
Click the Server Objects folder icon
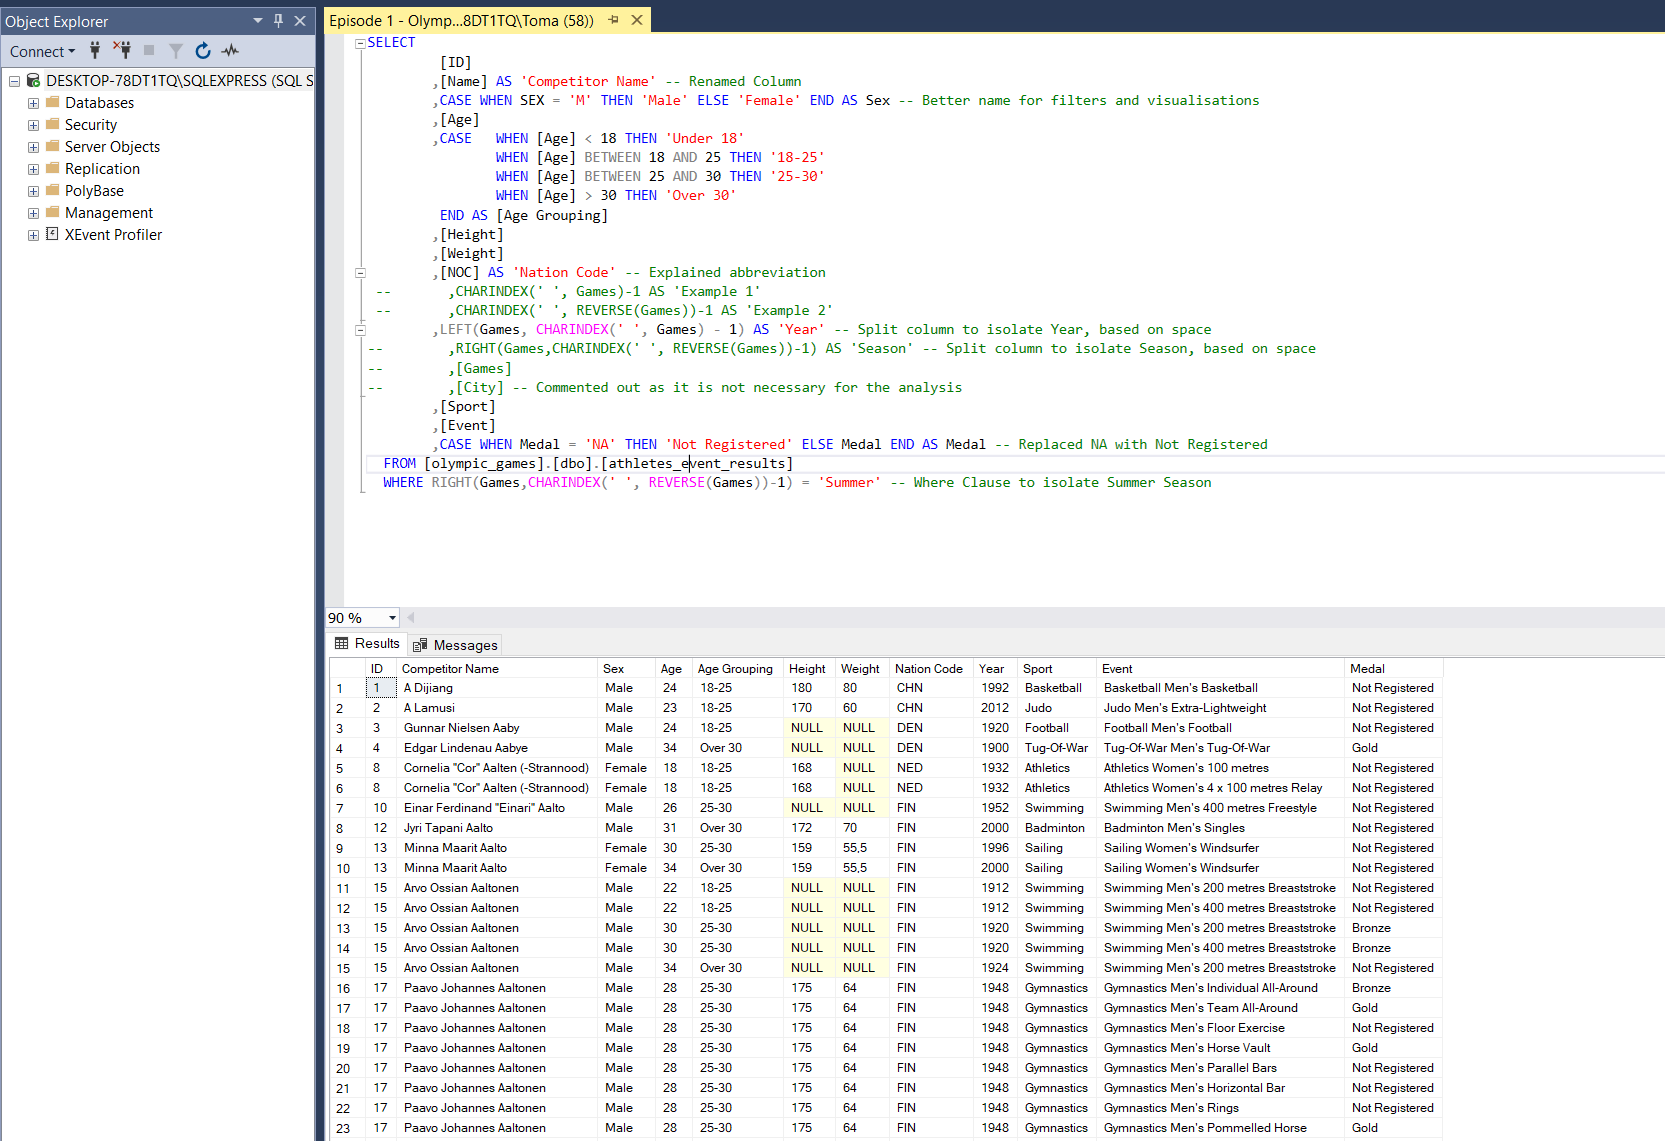53,146
